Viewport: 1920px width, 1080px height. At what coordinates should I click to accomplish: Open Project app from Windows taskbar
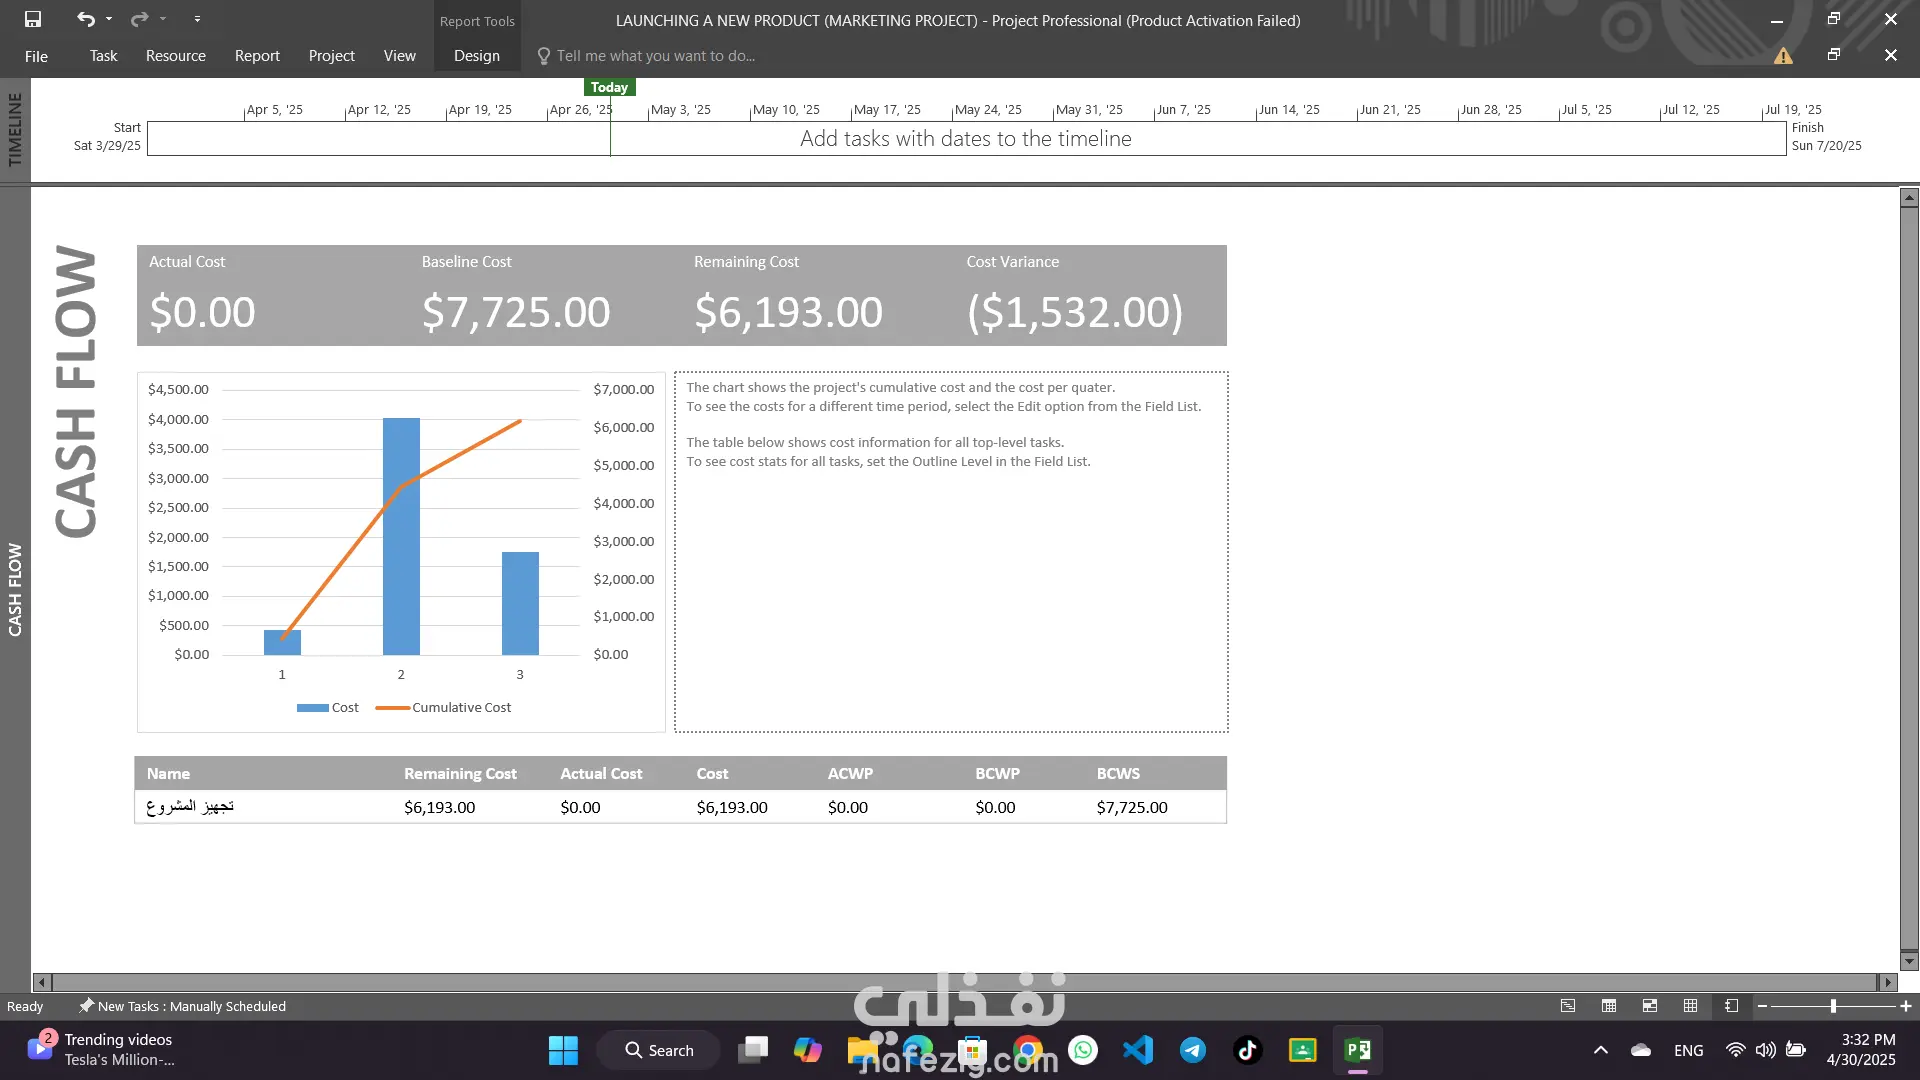click(x=1357, y=1050)
